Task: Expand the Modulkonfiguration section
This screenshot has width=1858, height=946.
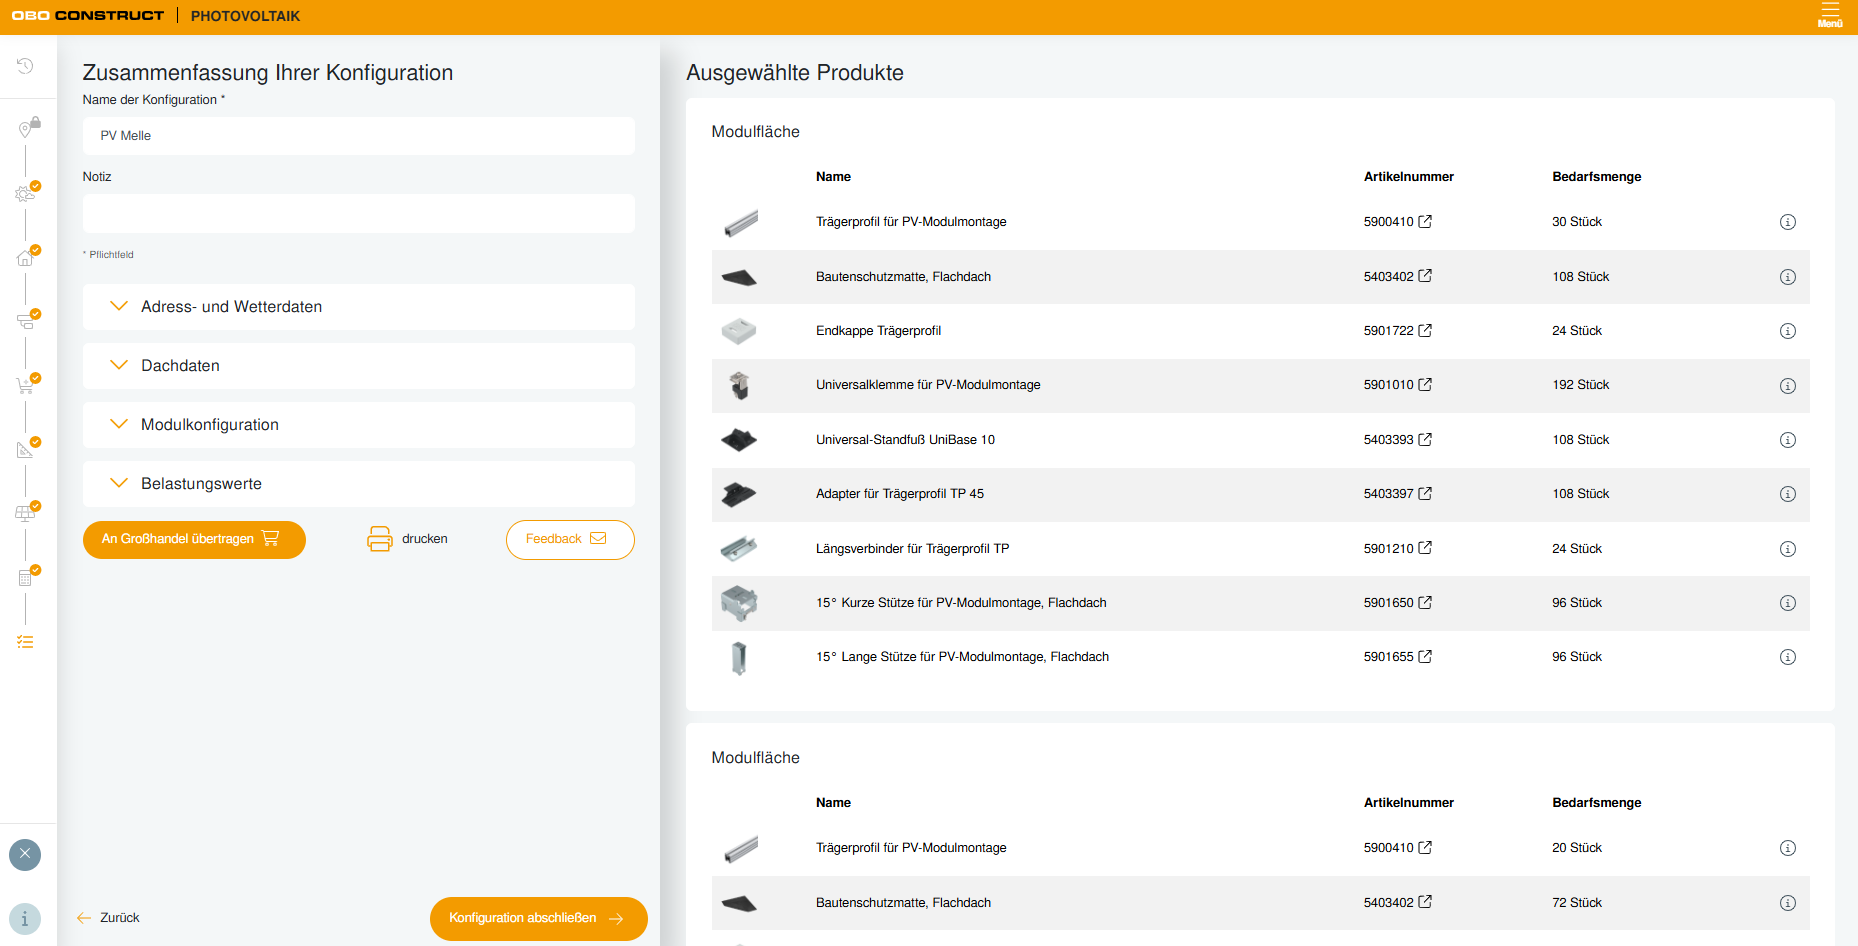Action: (x=359, y=425)
